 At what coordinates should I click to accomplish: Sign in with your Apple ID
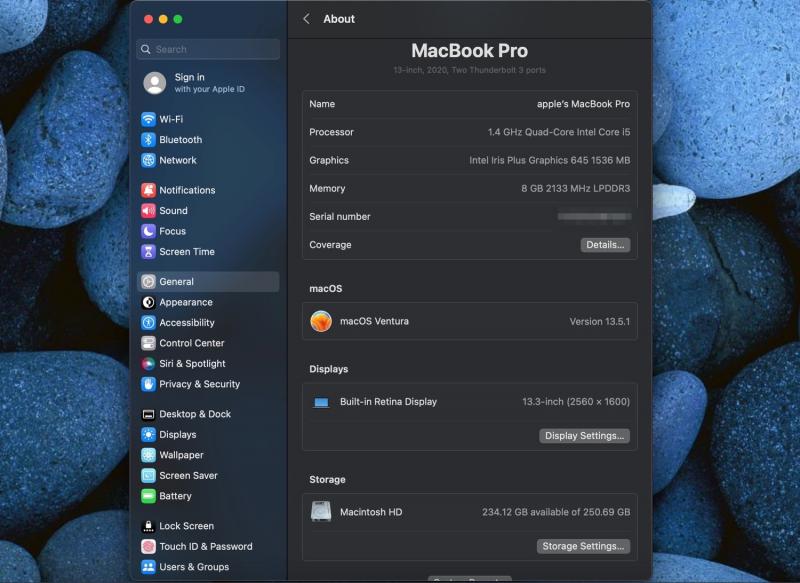pyautogui.click(x=209, y=83)
